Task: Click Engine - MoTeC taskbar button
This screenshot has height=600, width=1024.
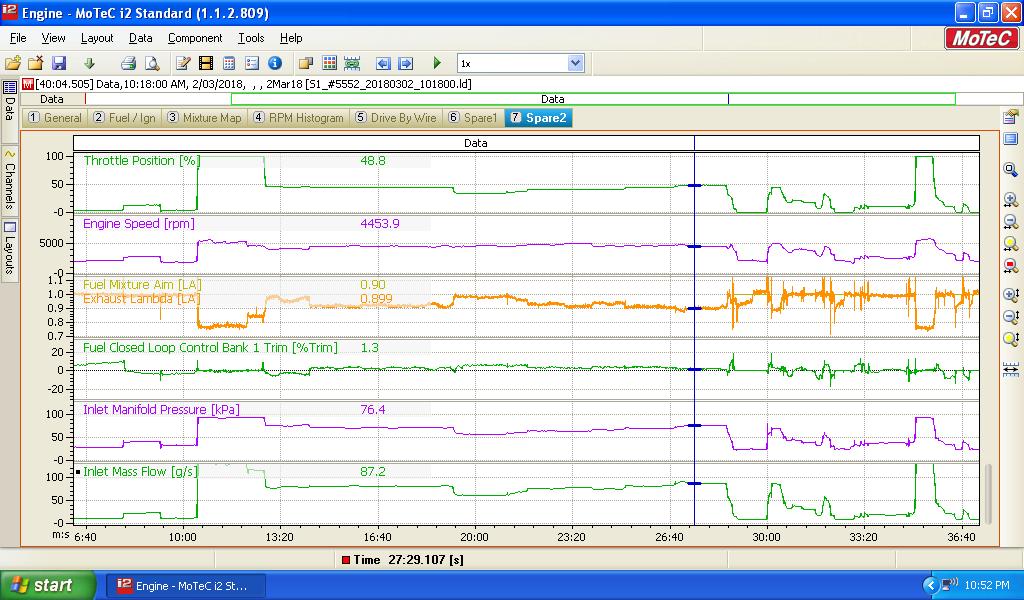Action: (186, 586)
